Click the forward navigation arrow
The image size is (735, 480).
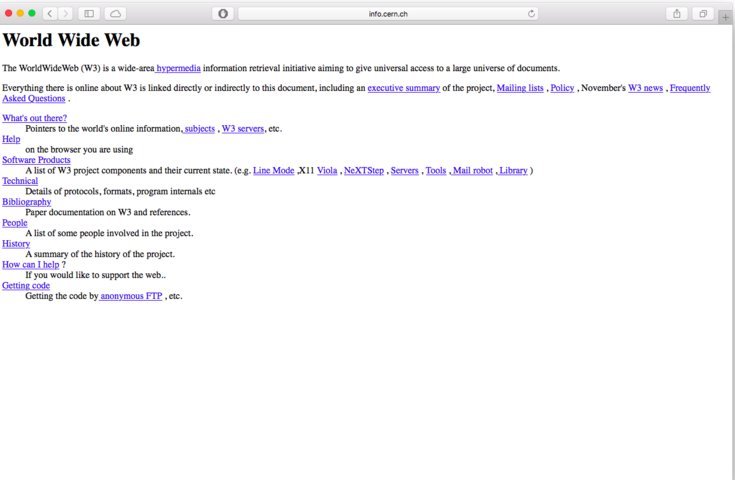pyautogui.click(x=66, y=13)
